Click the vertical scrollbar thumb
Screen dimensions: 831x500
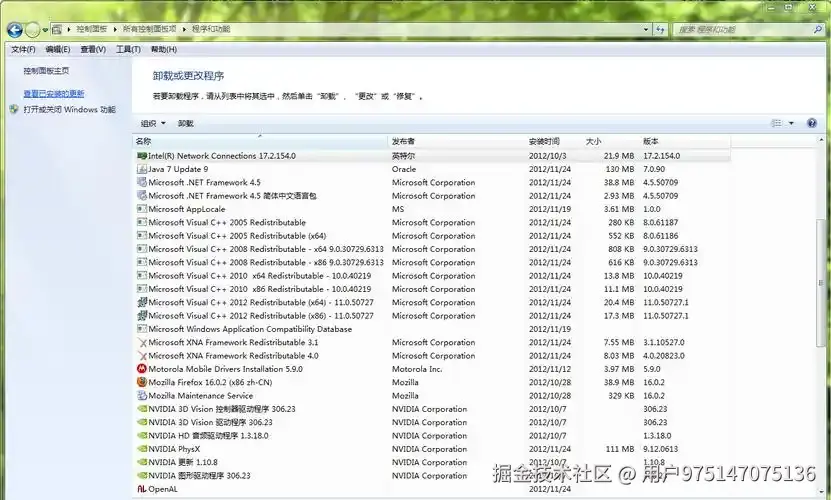(821, 283)
